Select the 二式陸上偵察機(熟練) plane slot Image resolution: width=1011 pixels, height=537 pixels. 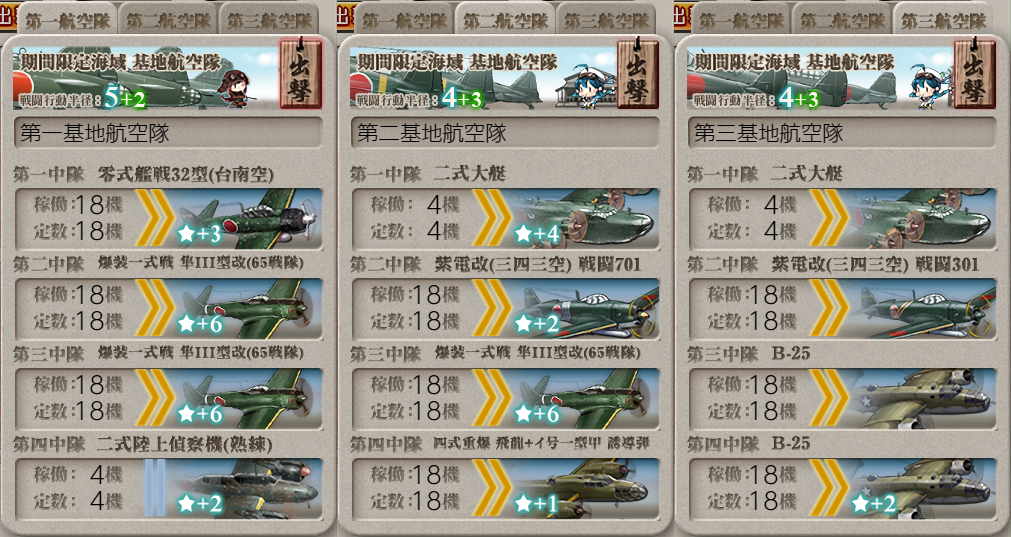point(168,488)
